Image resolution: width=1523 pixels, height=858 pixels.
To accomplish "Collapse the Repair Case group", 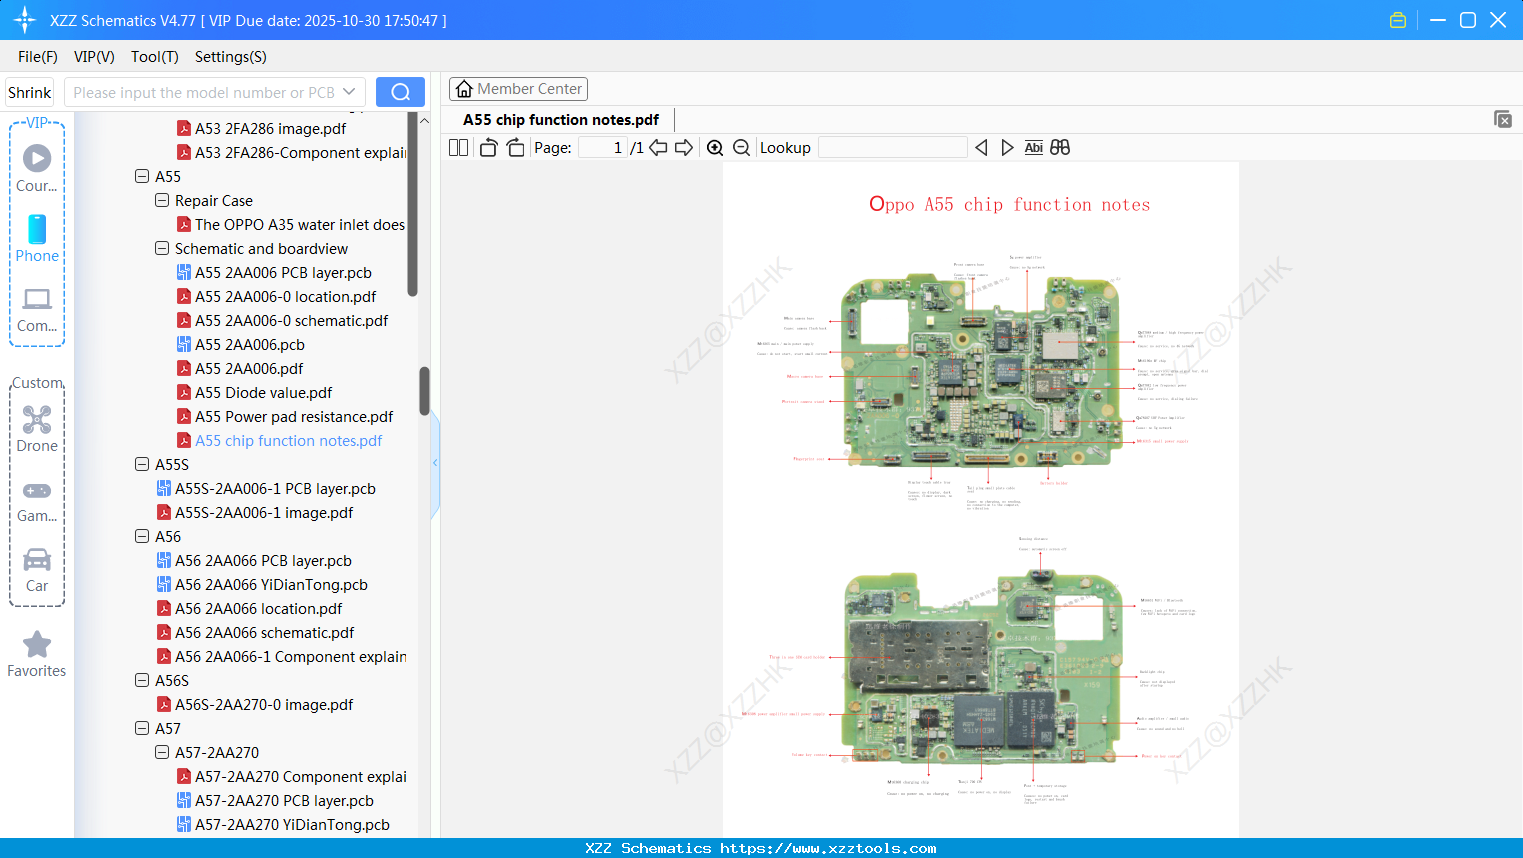I will coord(162,200).
